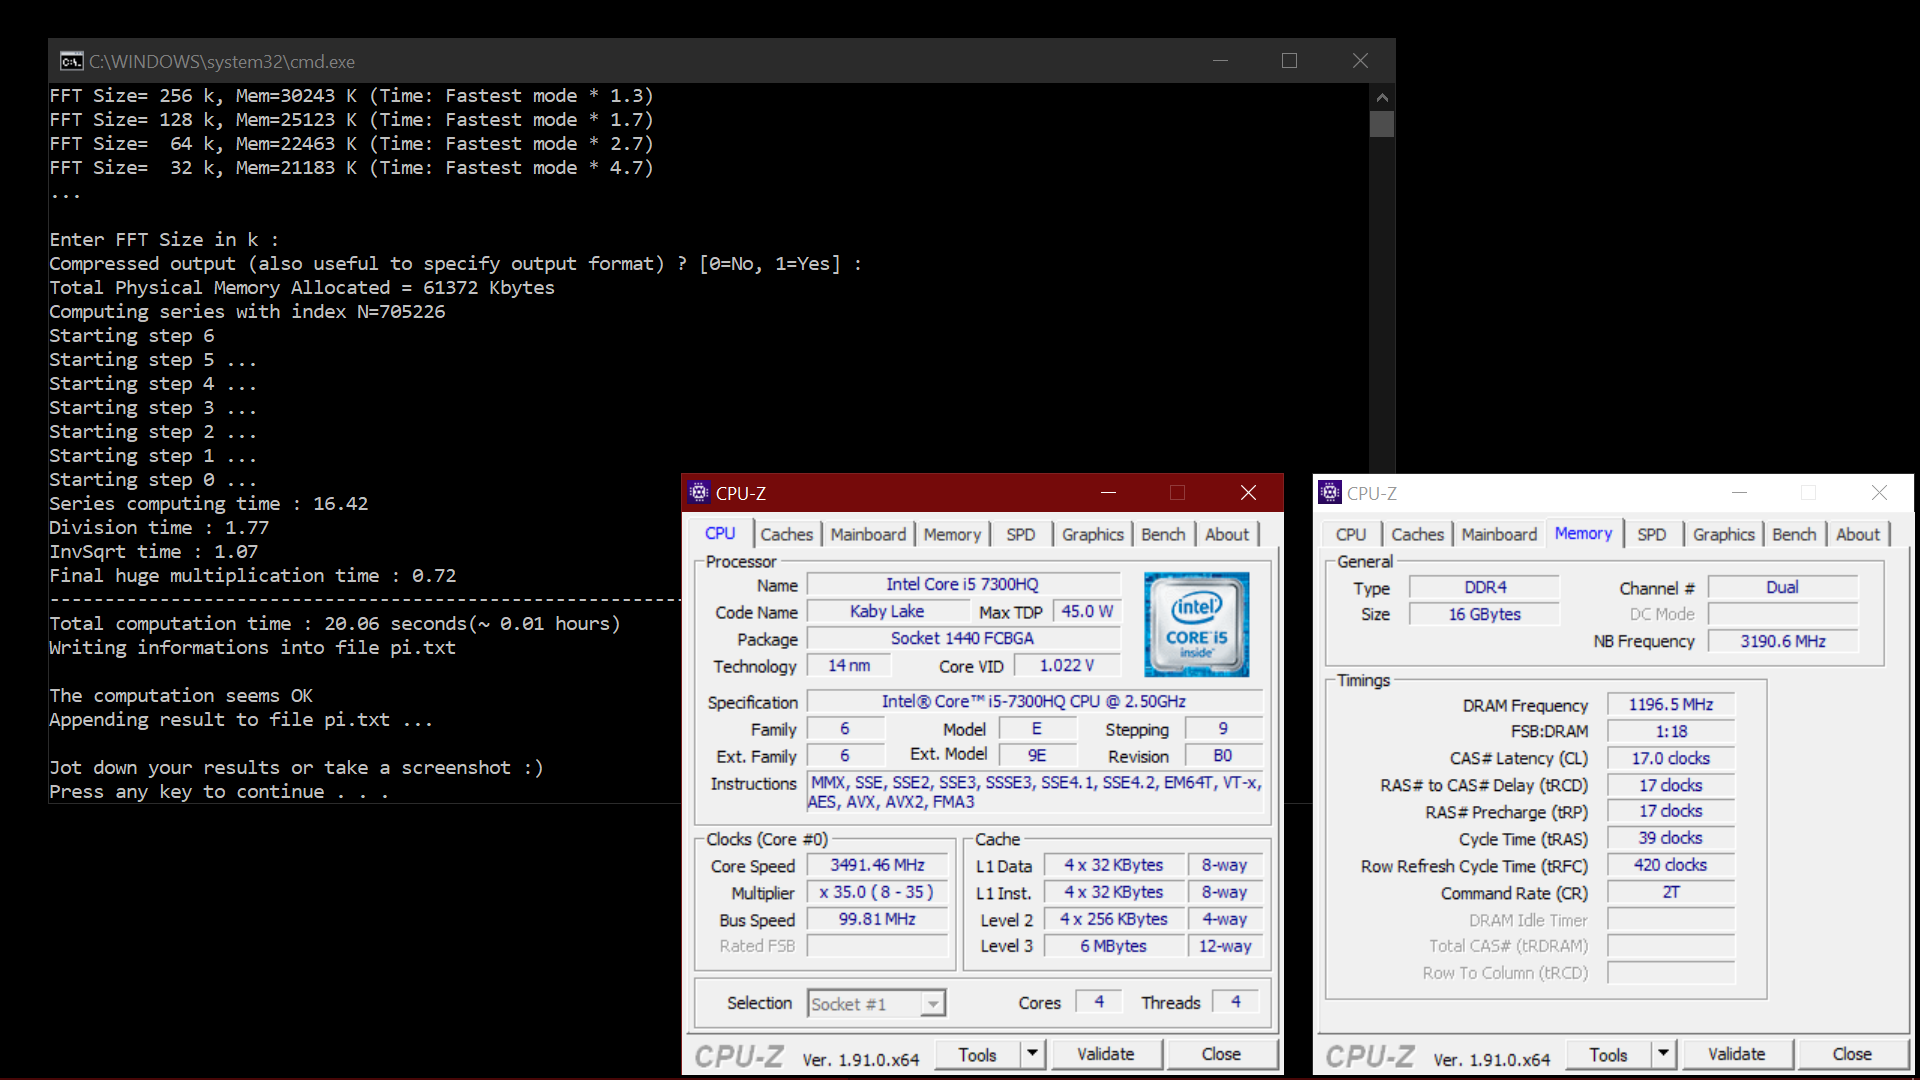Click the Command Rate value 2T

point(1670,892)
